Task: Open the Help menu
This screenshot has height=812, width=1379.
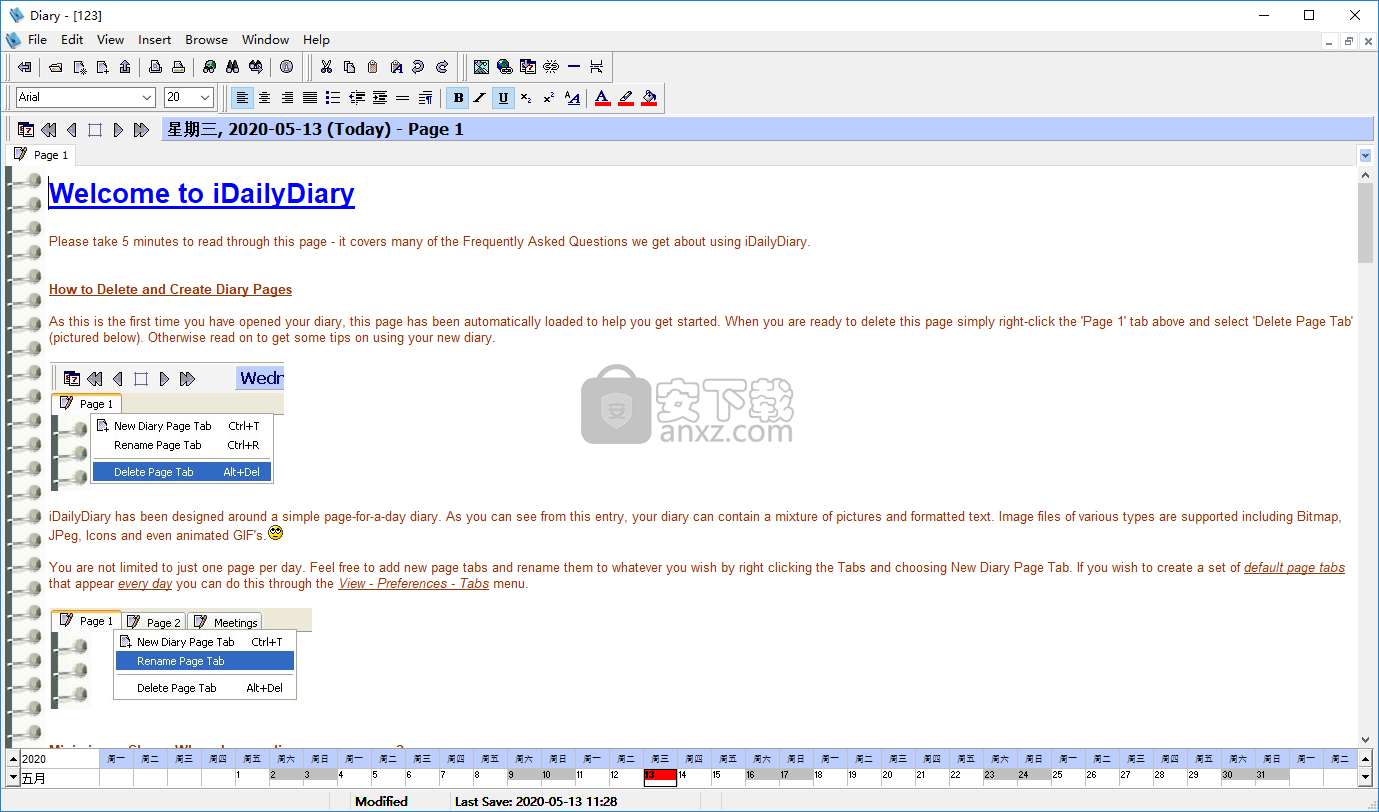Action: [316, 40]
